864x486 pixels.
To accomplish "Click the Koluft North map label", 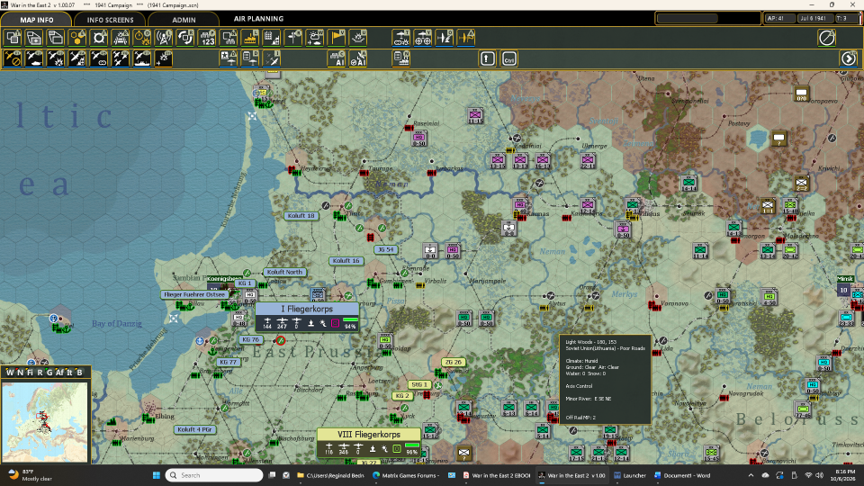I will pyautogui.click(x=285, y=272).
